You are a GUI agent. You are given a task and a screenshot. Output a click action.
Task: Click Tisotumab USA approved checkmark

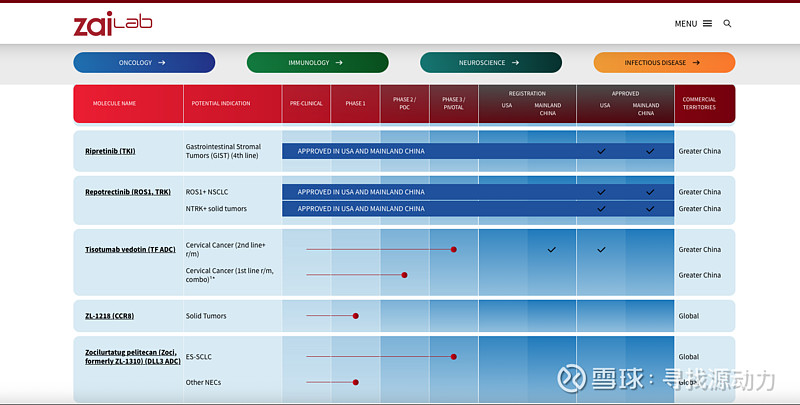602,249
